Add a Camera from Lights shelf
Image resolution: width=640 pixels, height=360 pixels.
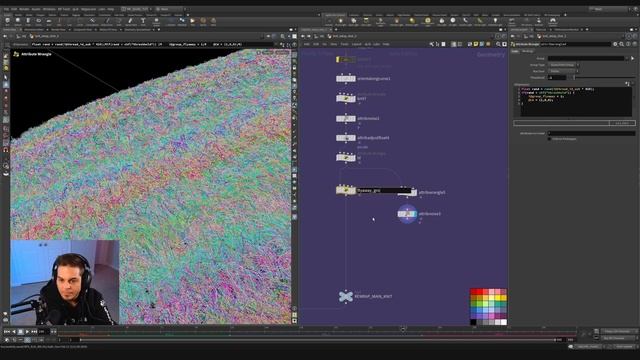tap(329, 21)
